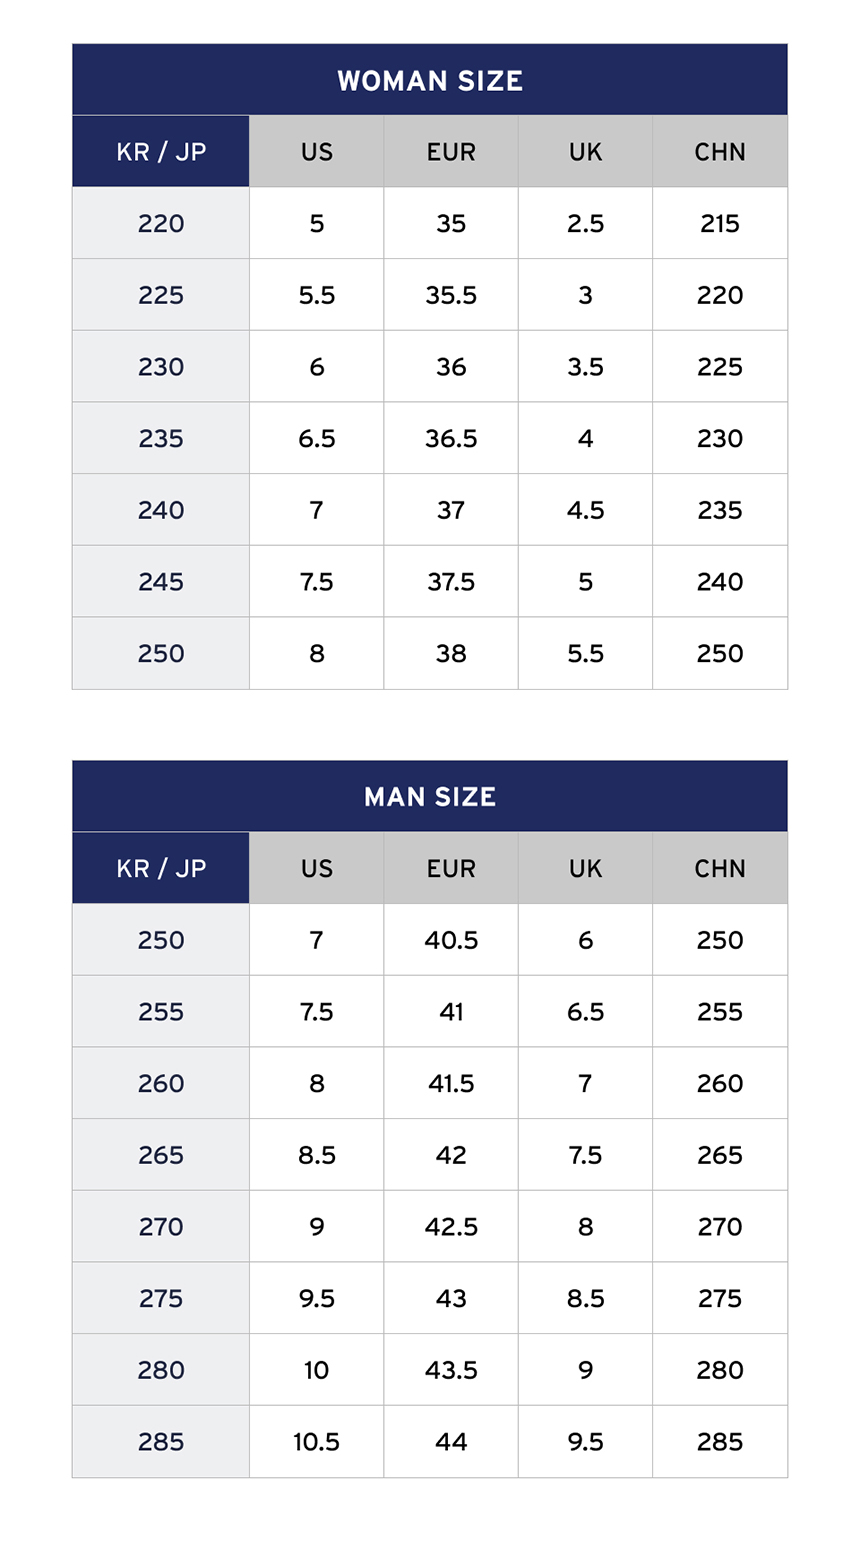Click US column header in woman table
The height and width of the screenshot is (1549, 860).
click(317, 152)
